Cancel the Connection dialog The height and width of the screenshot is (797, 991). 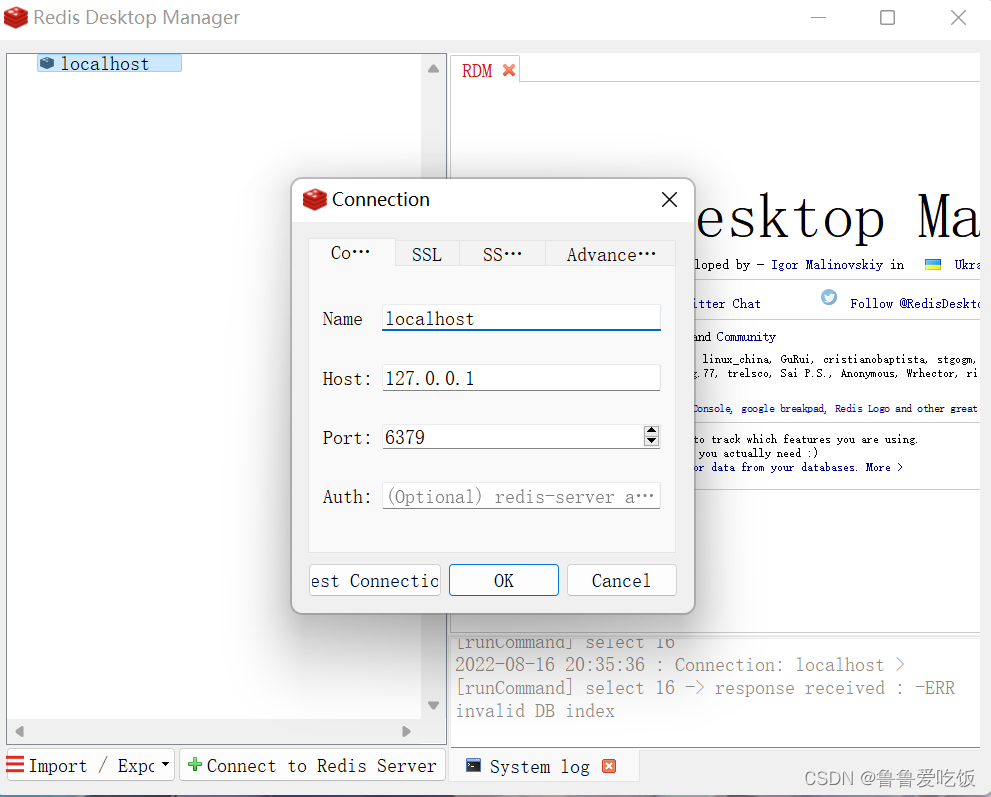tap(621, 580)
